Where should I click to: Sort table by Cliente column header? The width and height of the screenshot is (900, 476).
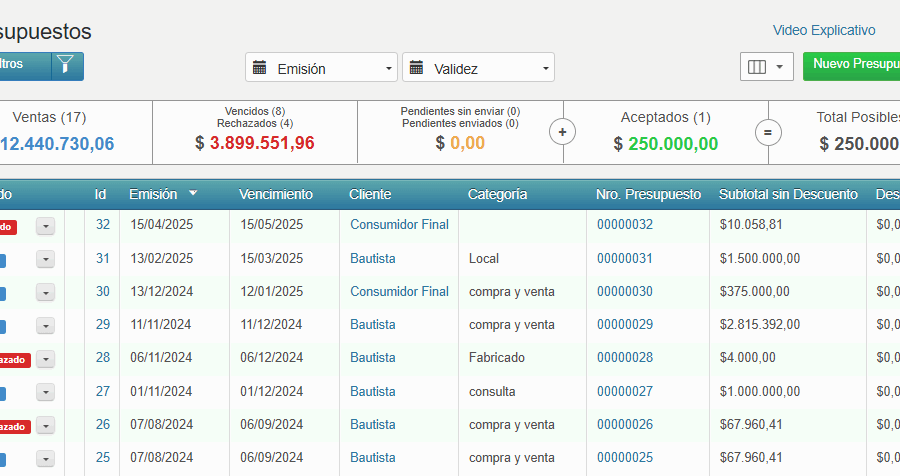point(370,194)
